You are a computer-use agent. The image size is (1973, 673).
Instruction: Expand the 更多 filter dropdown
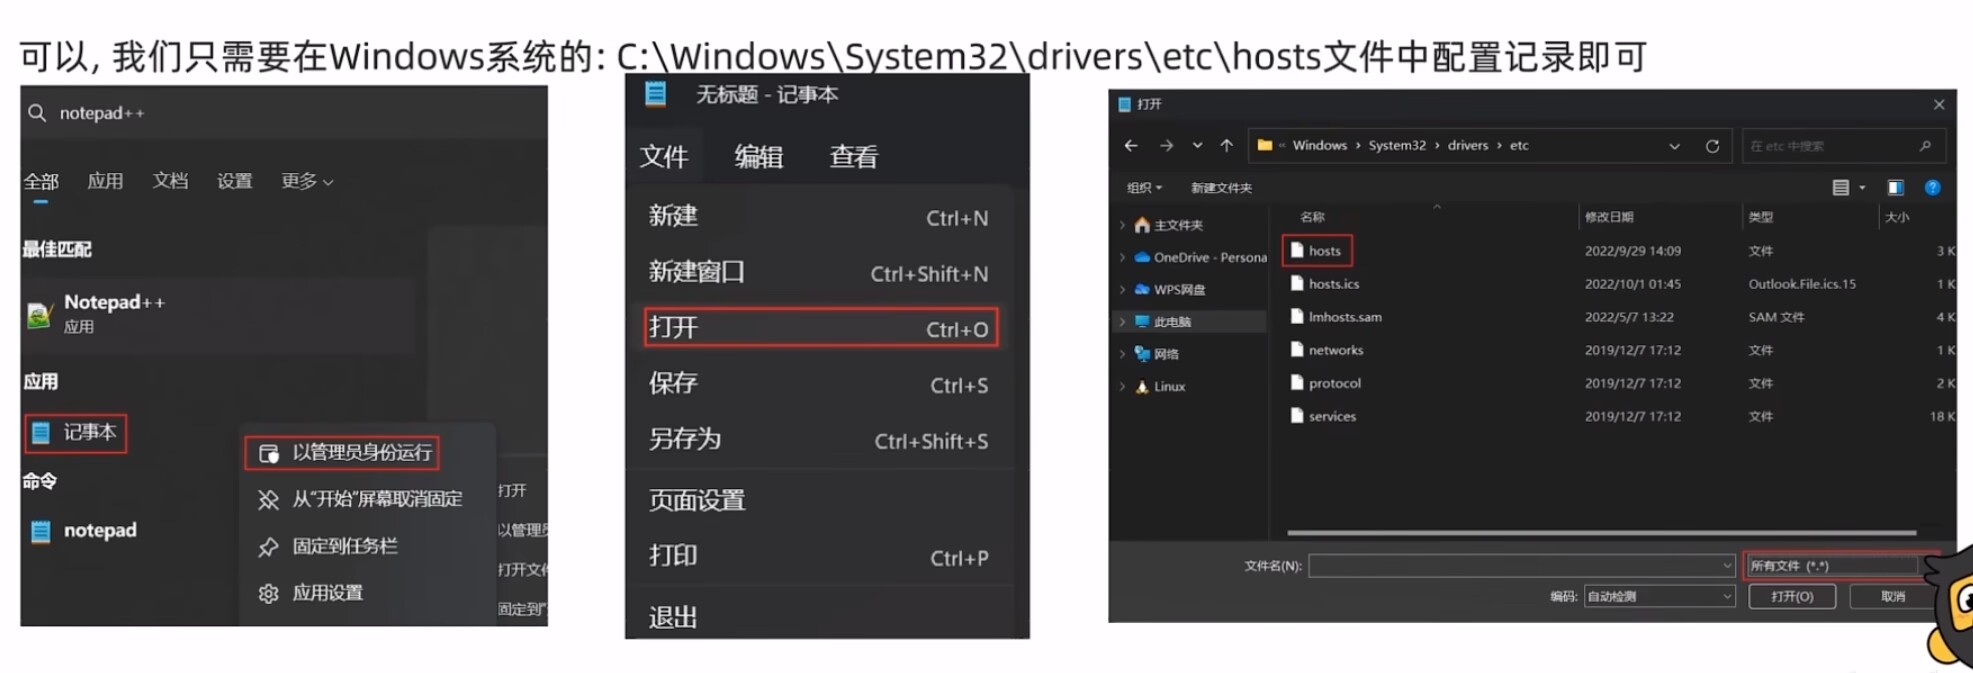(307, 181)
